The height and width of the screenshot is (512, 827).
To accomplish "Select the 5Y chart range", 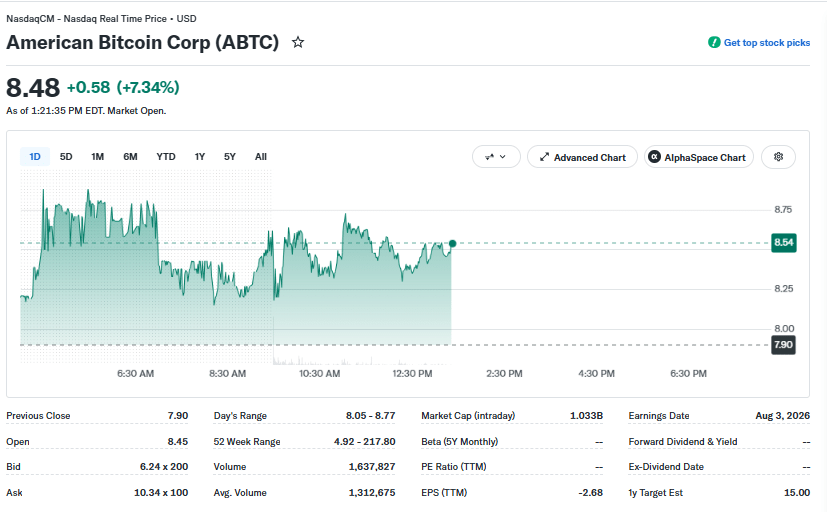I will 229,157.
